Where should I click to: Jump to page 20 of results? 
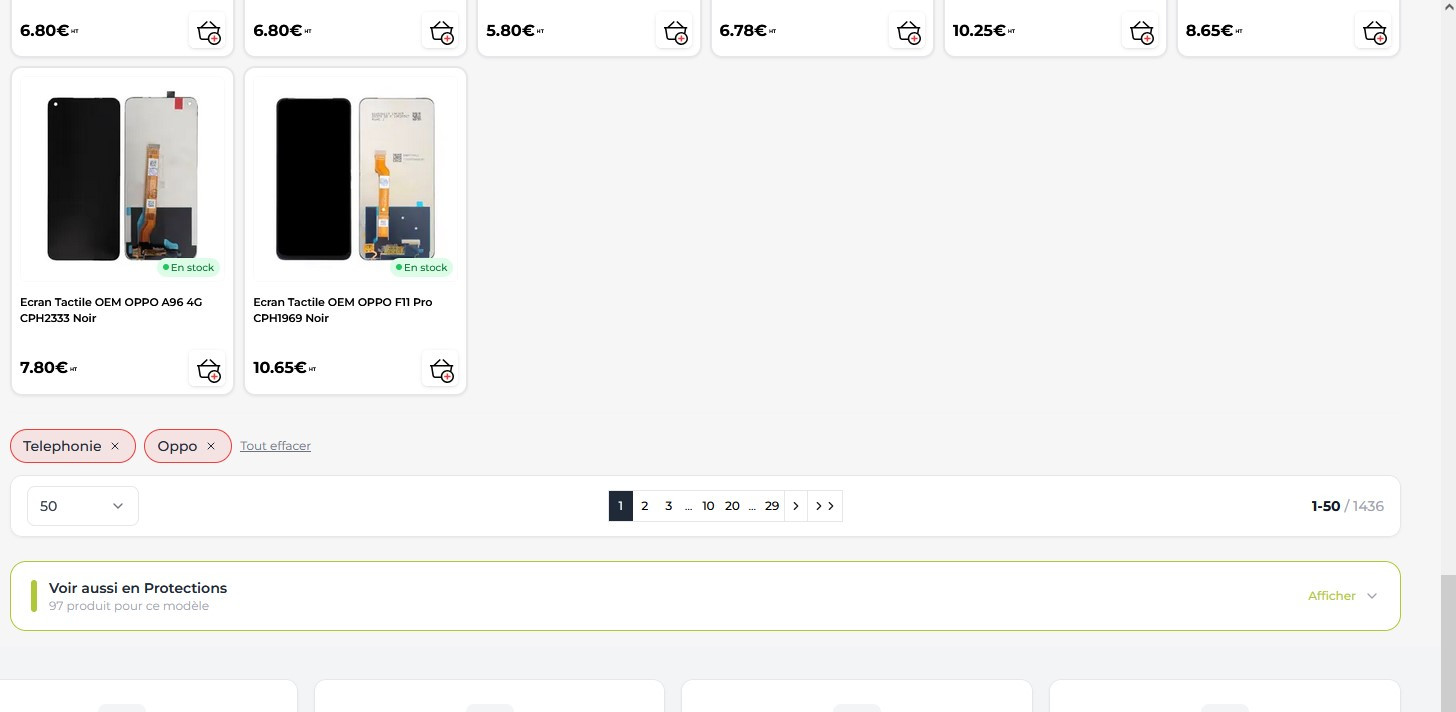click(x=732, y=506)
